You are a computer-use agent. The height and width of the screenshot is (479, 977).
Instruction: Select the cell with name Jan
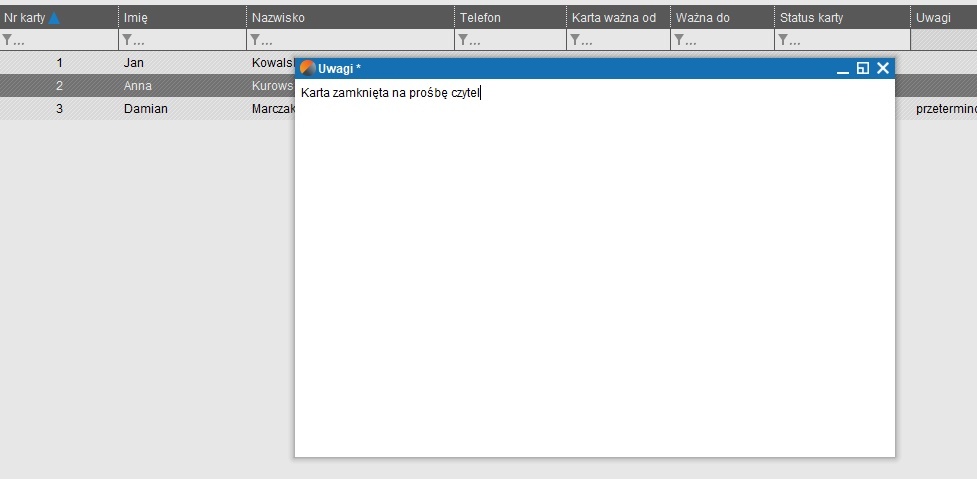tap(183, 63)
